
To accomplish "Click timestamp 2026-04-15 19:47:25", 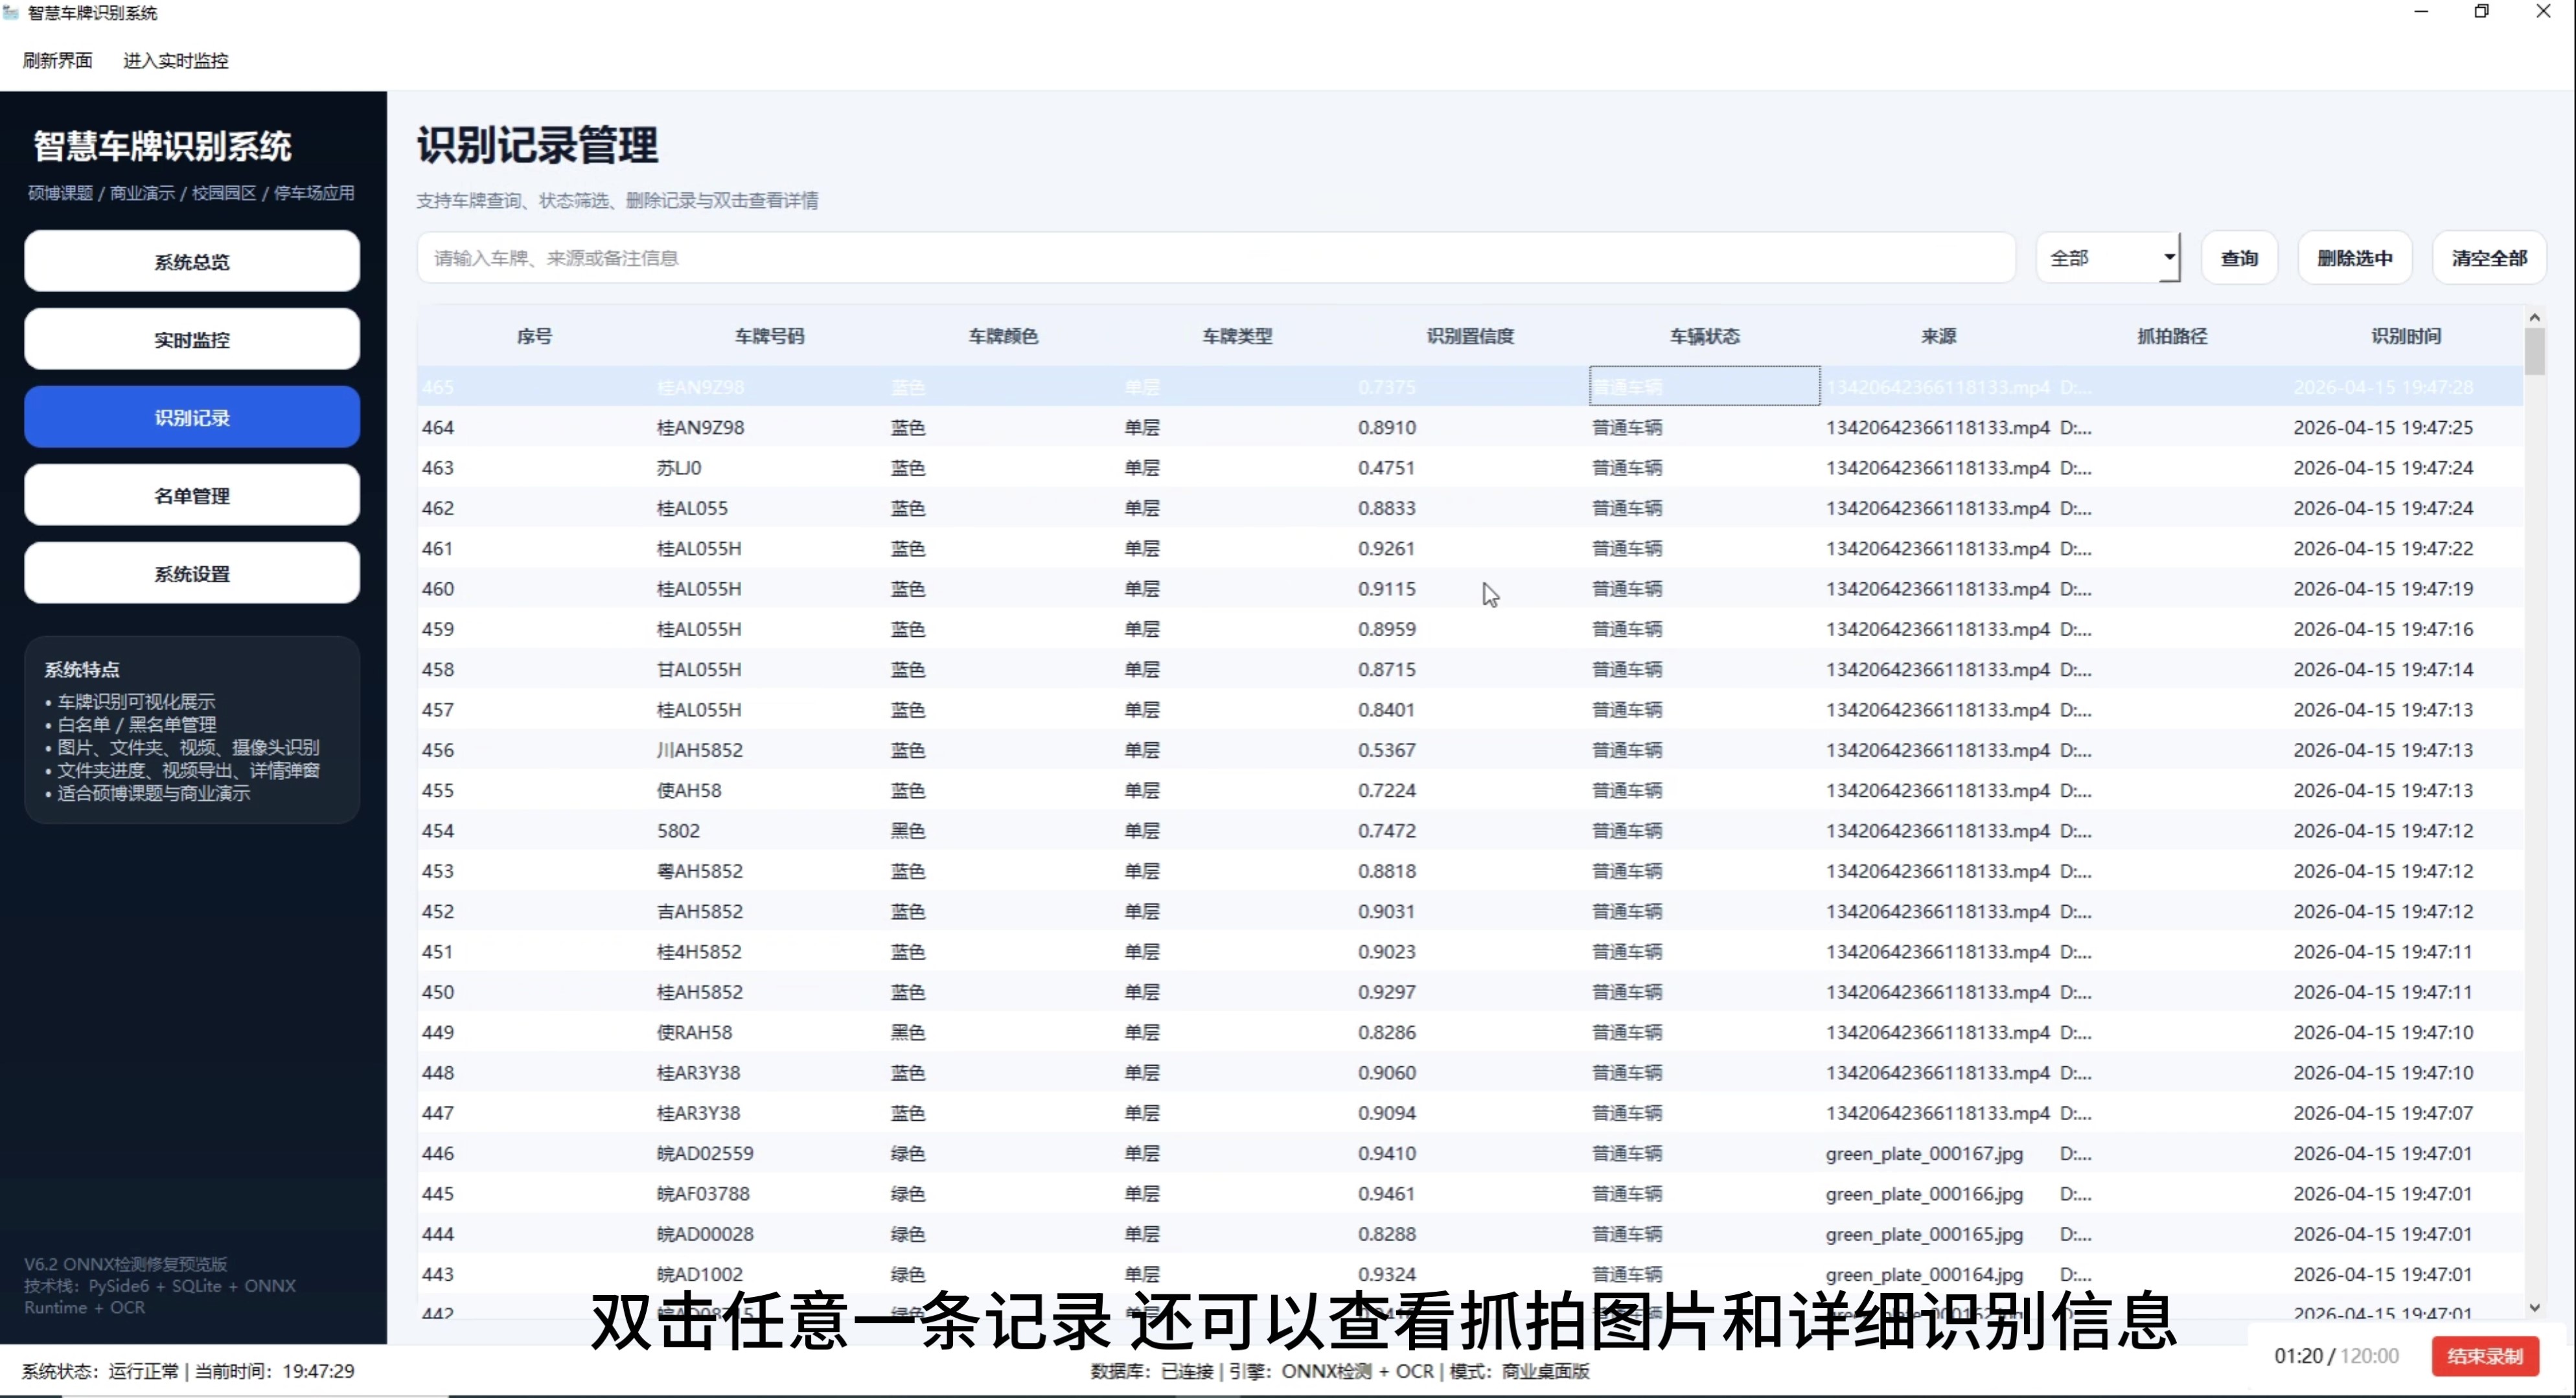I will tap(2383, 427).
